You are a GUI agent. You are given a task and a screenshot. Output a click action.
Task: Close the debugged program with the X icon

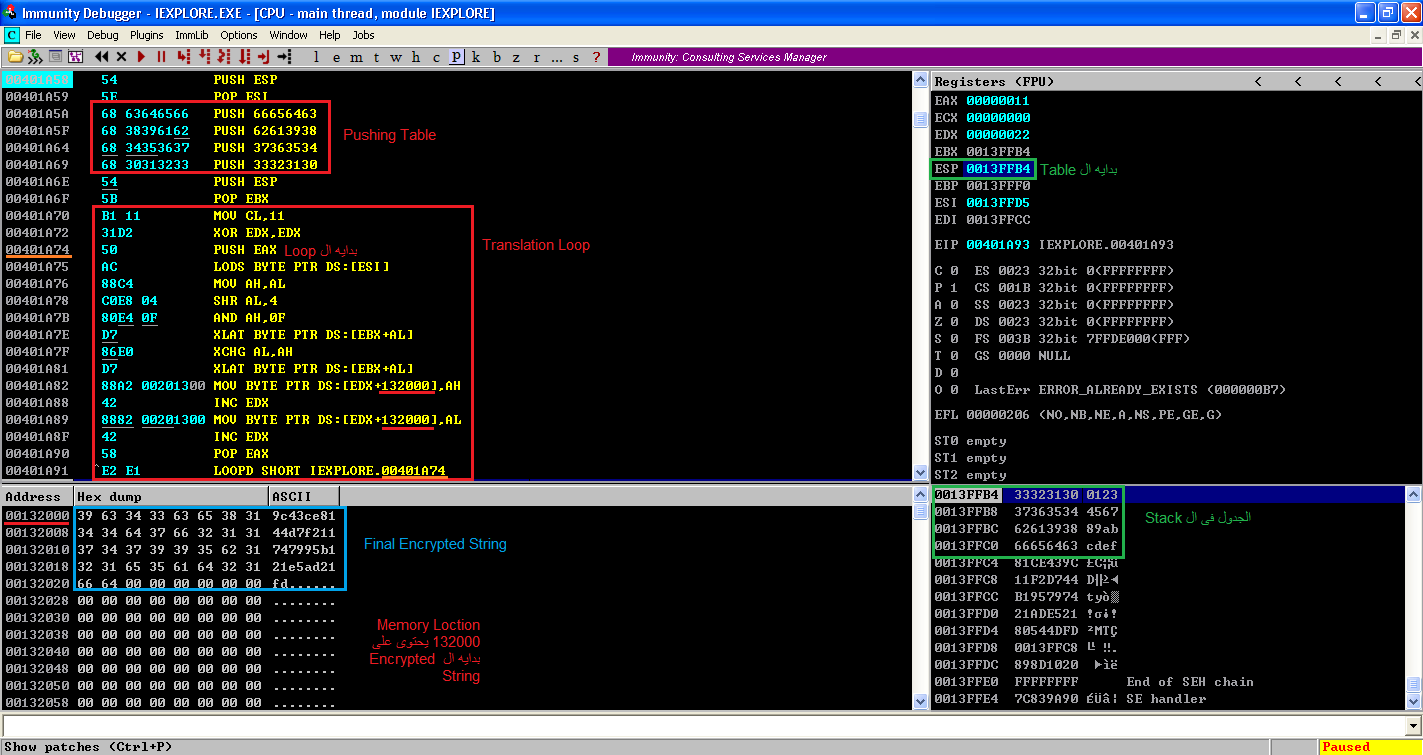(x=121, y=57)
